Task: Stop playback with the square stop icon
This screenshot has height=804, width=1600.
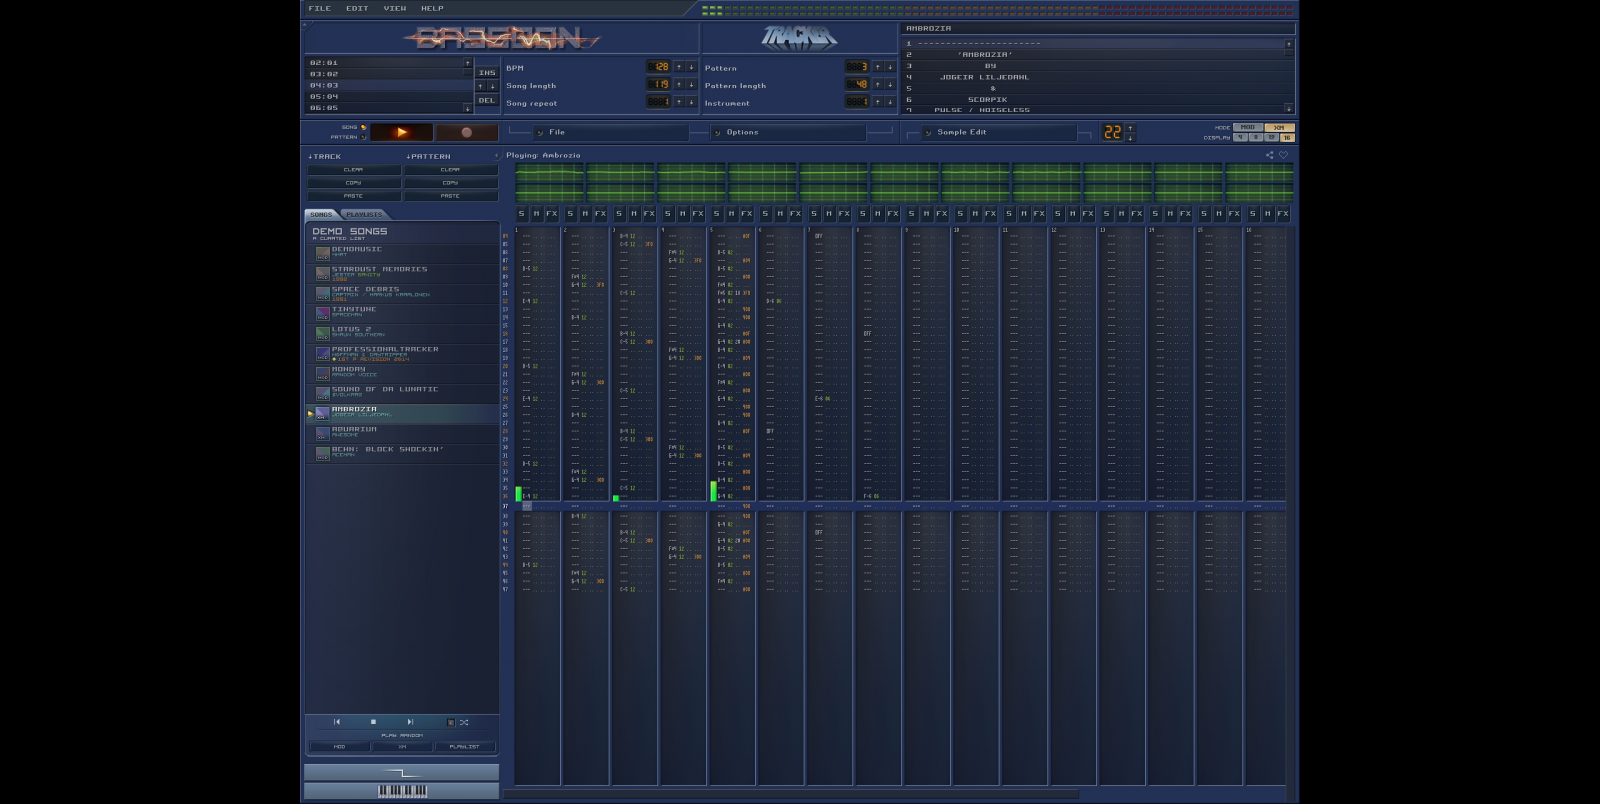Action: coord(373,722)
